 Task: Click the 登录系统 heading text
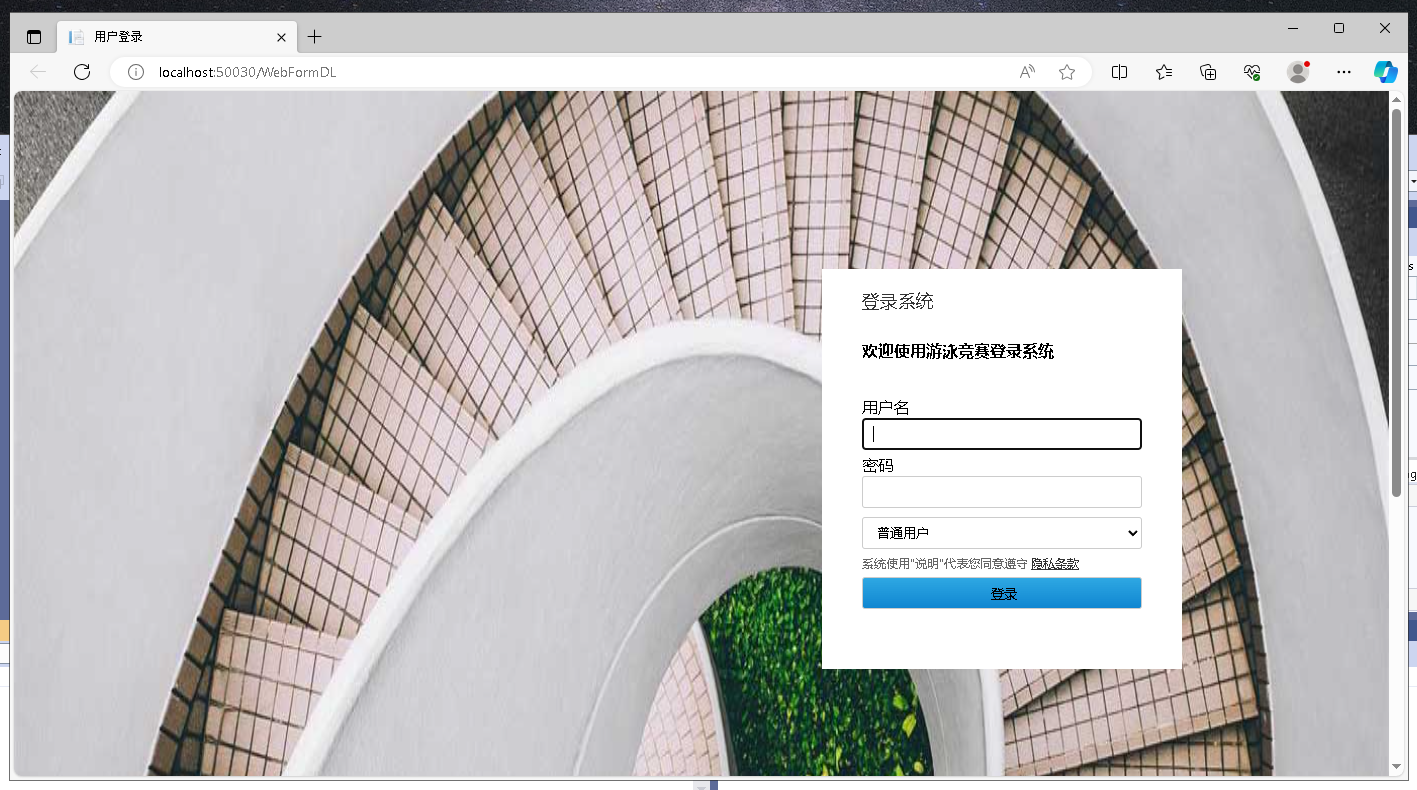tap(898, 302)
